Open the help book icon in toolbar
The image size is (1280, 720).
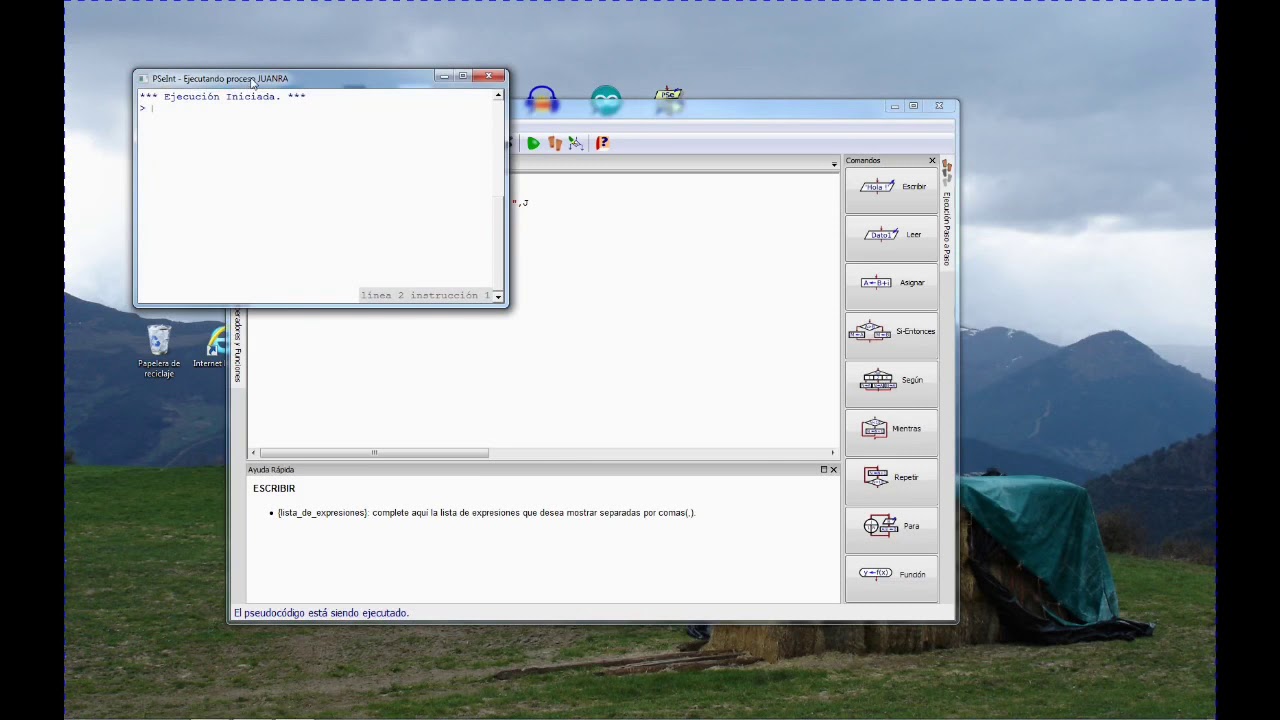pos(602,143)
